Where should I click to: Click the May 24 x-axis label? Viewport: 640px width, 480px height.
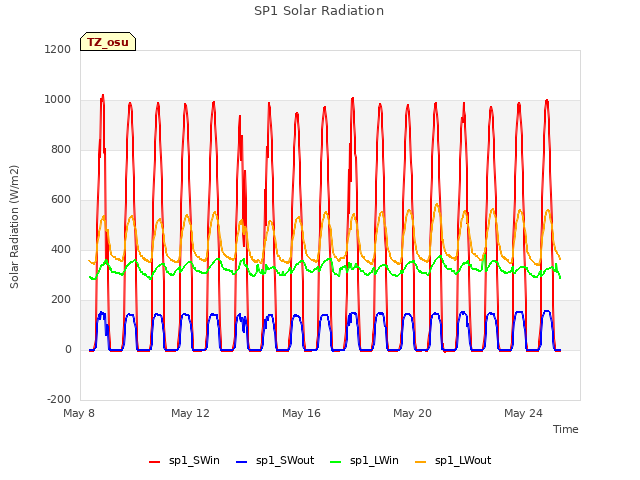point(523,413)
